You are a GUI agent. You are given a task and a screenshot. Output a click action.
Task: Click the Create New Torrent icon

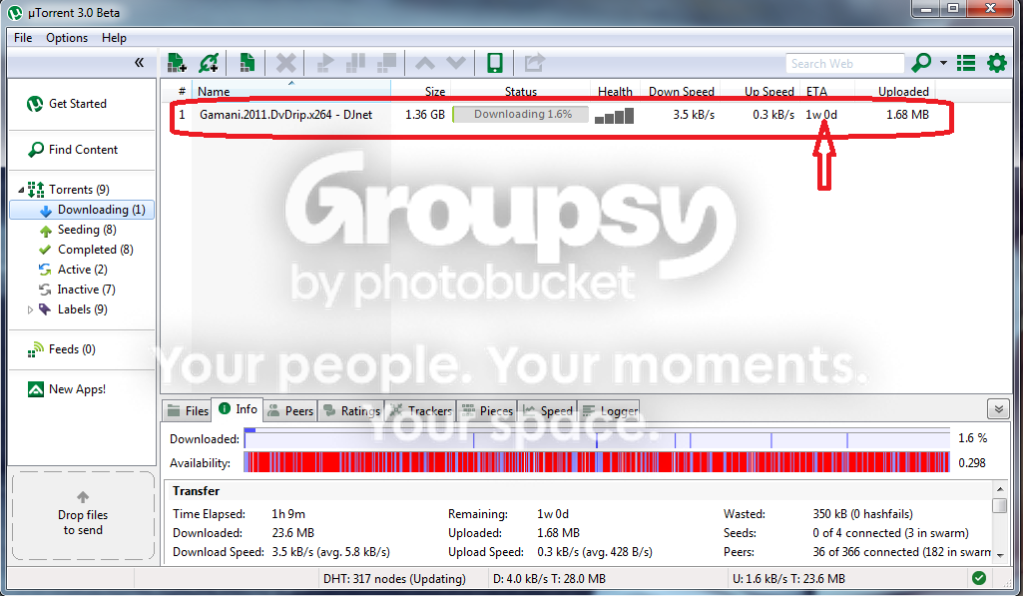pos(247,63)
